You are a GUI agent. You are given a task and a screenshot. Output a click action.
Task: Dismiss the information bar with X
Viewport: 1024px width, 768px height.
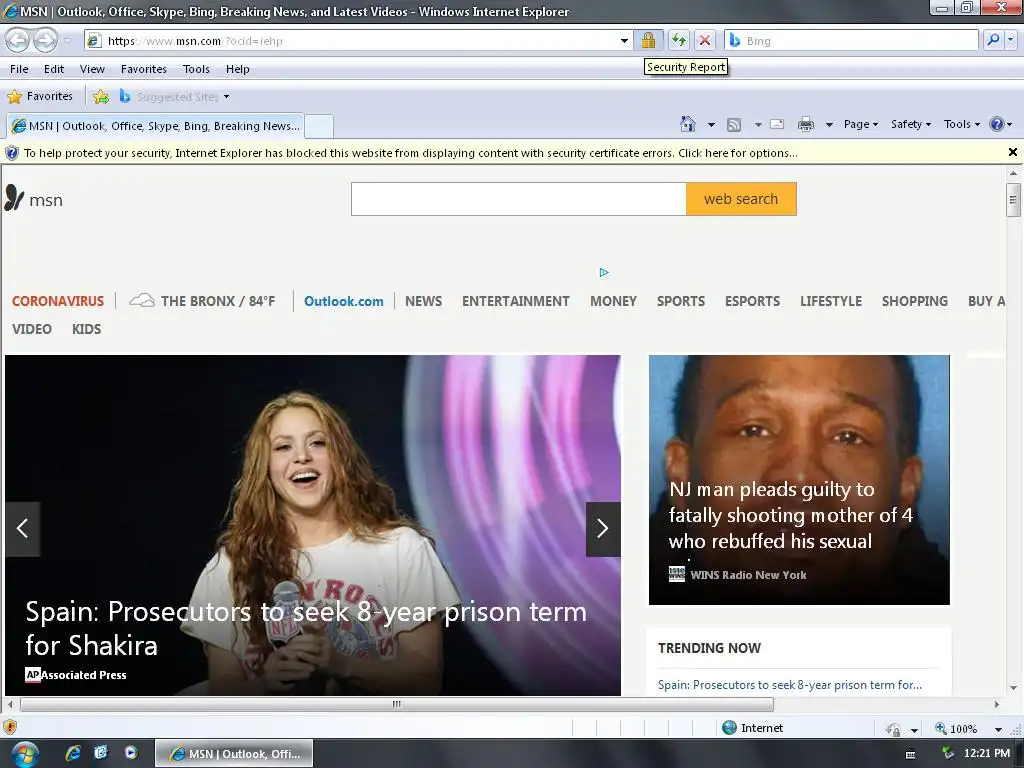tap(1012, 152)
